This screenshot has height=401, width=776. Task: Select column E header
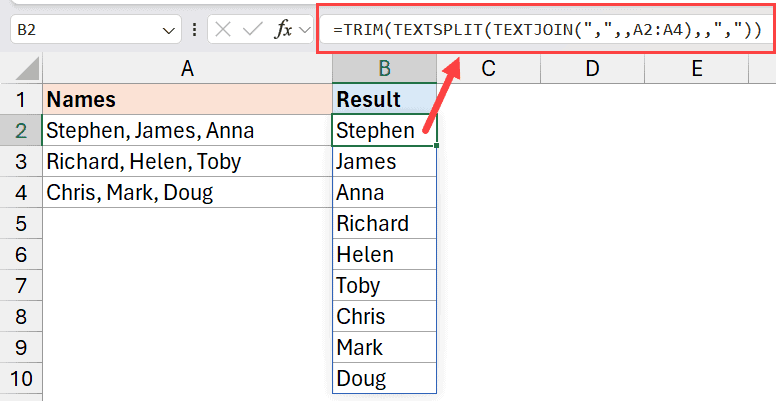pyautogui.click(x=696, y=68)
